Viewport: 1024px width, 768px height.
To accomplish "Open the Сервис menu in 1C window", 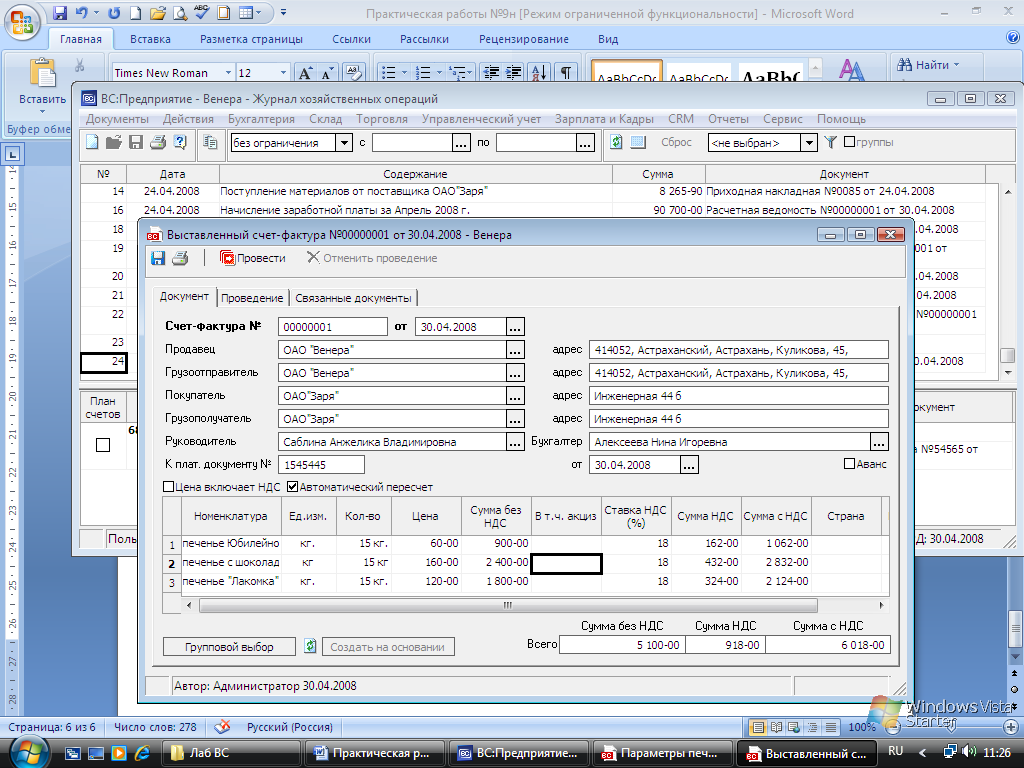I will 782,119.
